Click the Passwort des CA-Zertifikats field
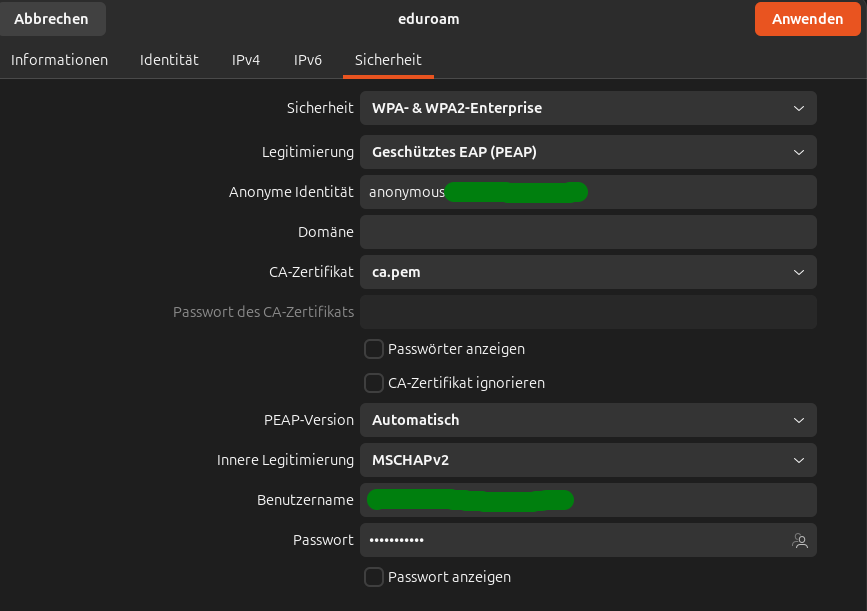This screenshot has width=867, height=611. coord(588,312)
